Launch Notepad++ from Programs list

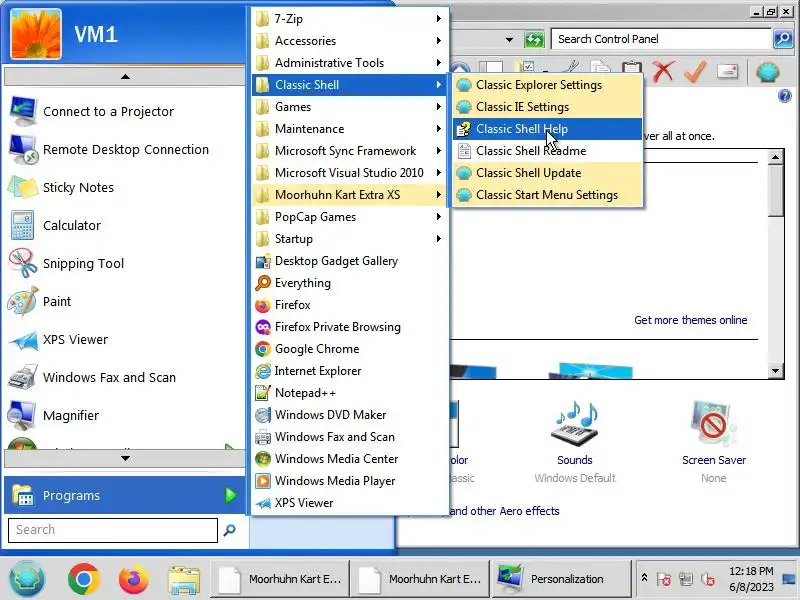point(349,392)
